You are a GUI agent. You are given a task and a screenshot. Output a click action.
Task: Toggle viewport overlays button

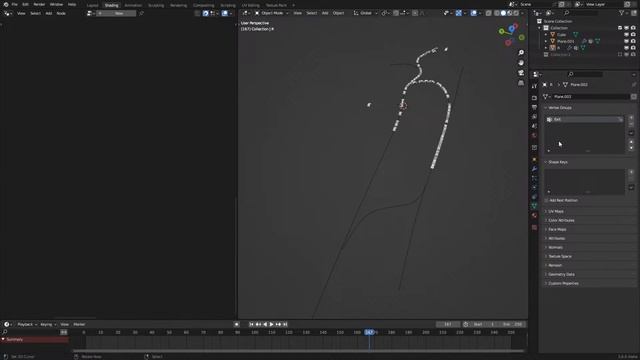tap(473, 13)
